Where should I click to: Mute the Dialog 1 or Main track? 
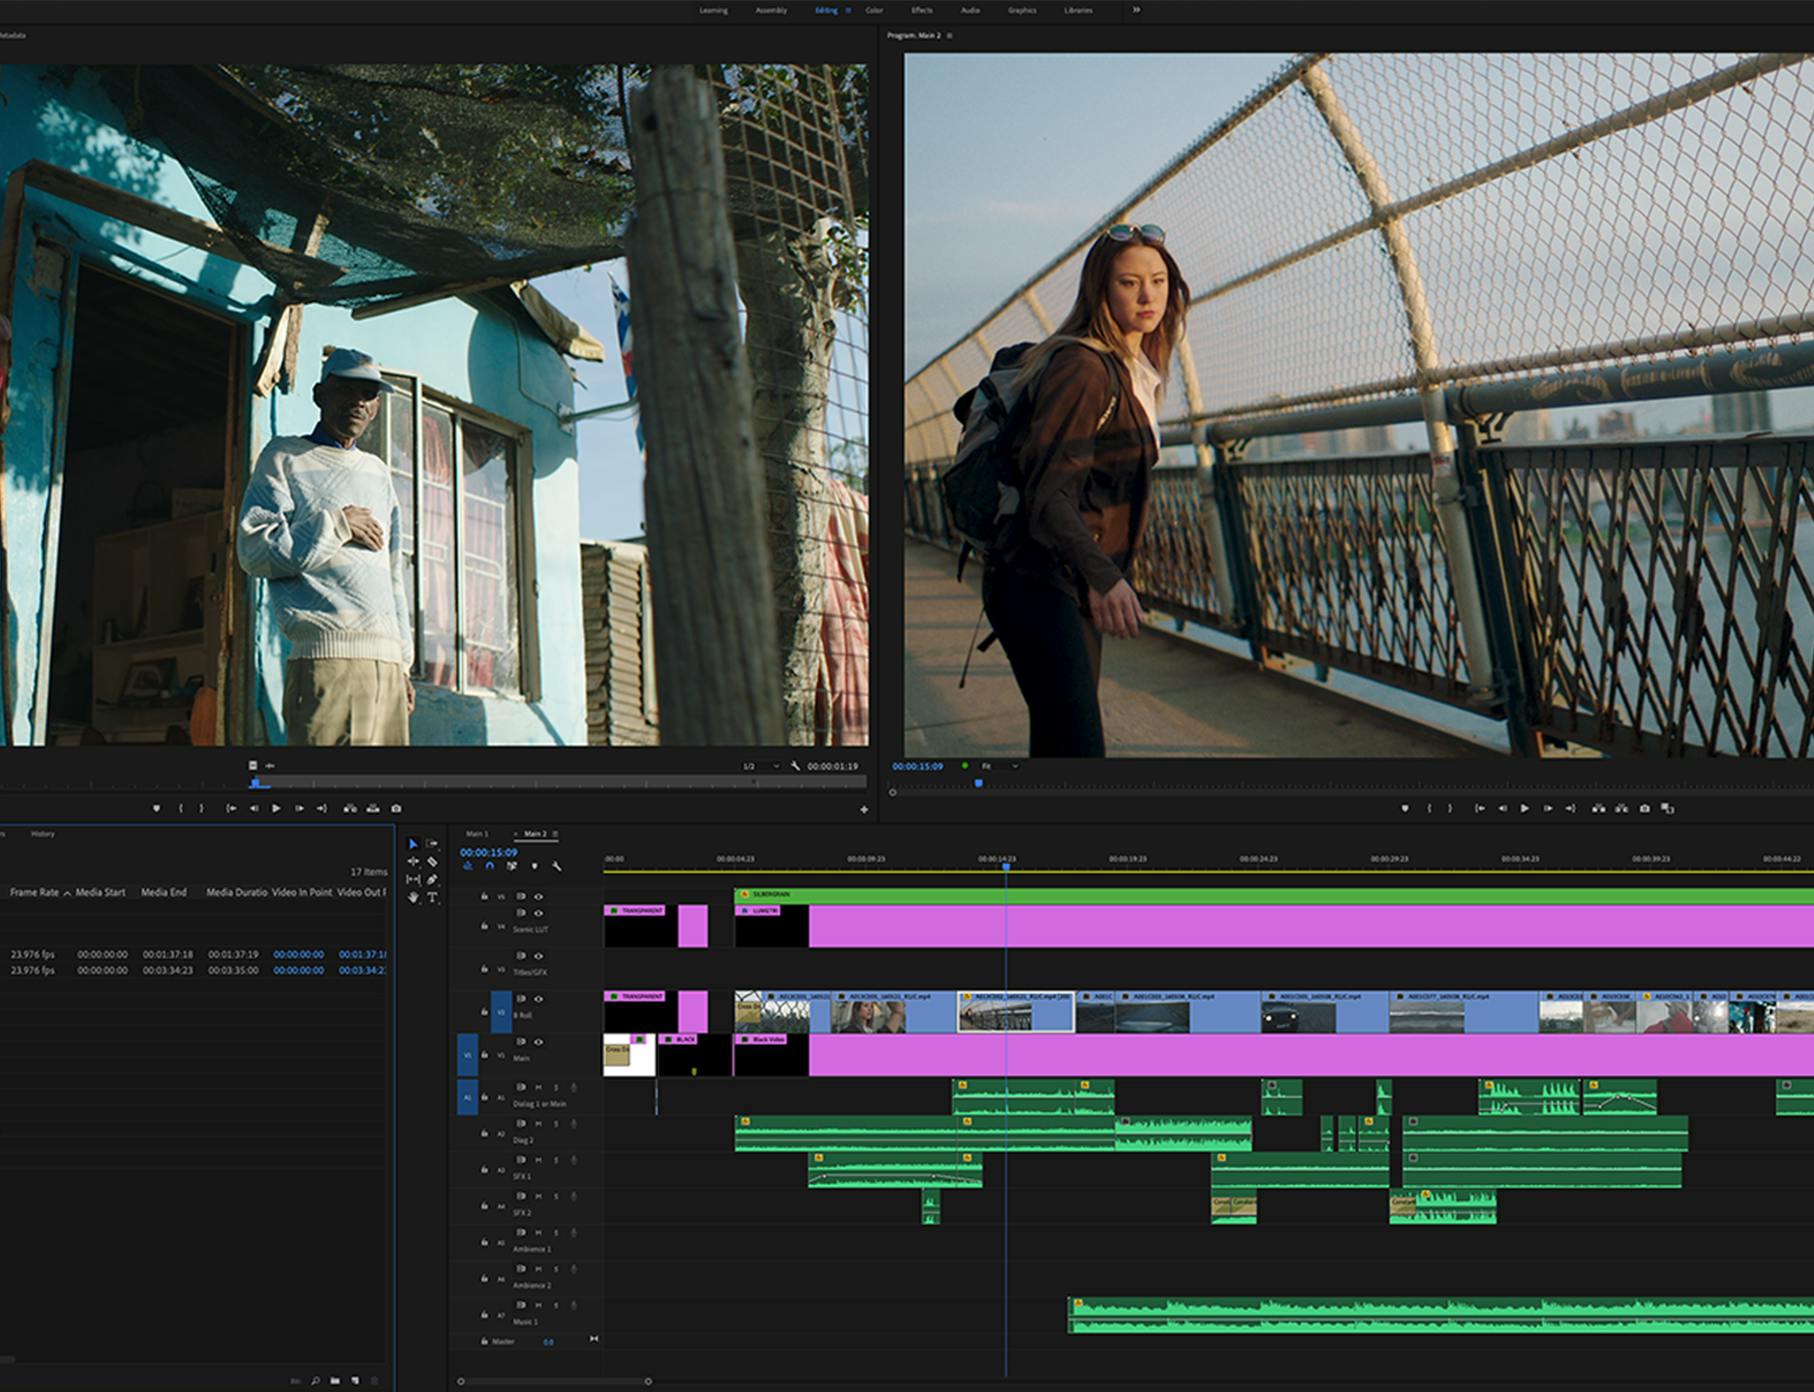[x=538, y=1087]
